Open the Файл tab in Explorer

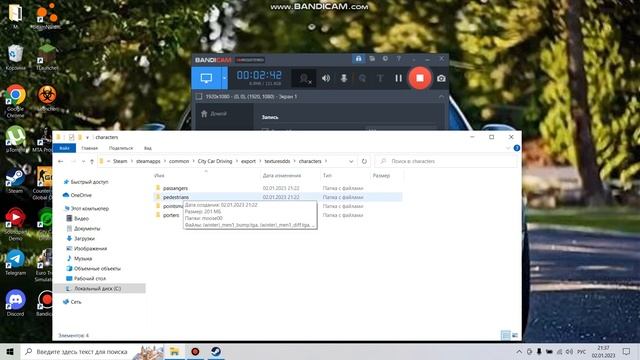64,148
